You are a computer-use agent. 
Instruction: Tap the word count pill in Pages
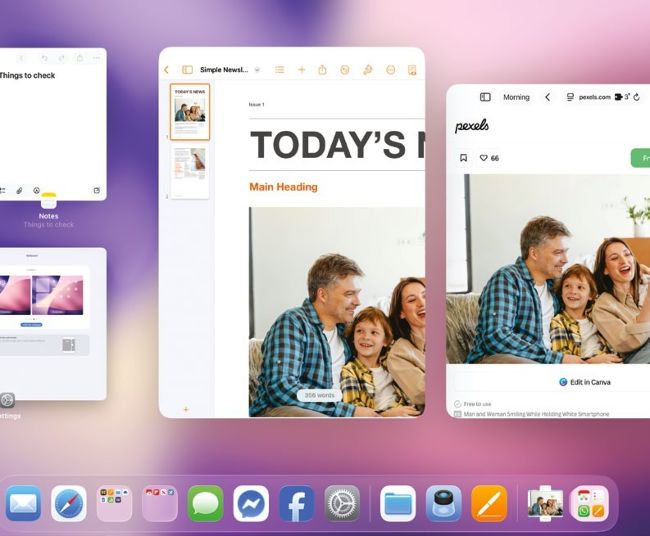coord(319,395)
